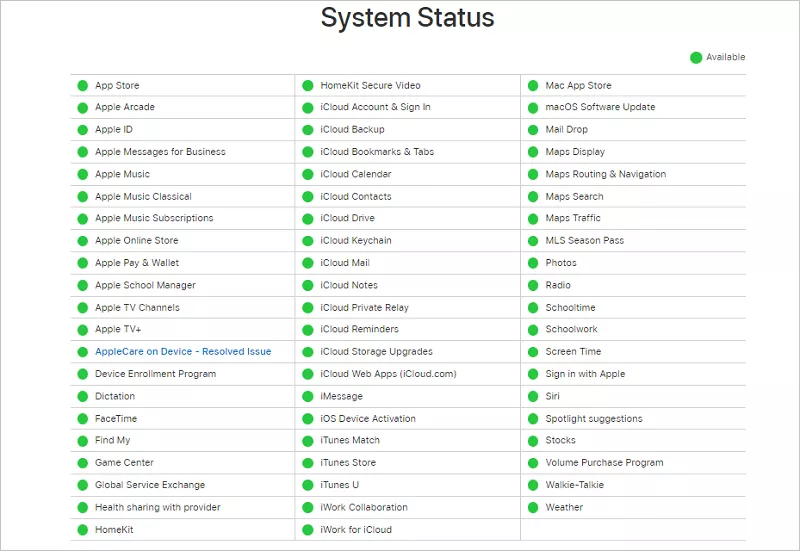Click the status dot beside Apple Music

click(83, 174)
